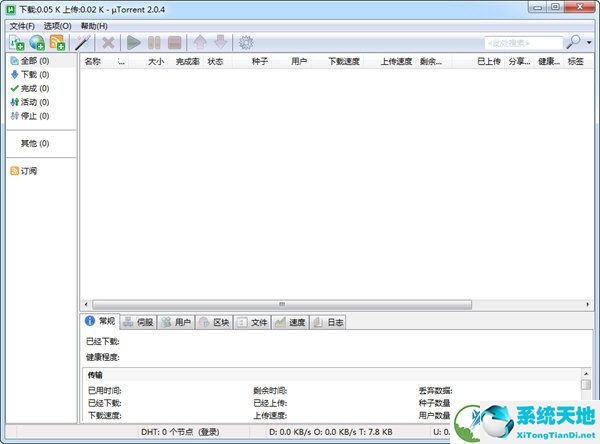
Task: Click the D: 0.0 KB/s status entry
Action: 331,432
